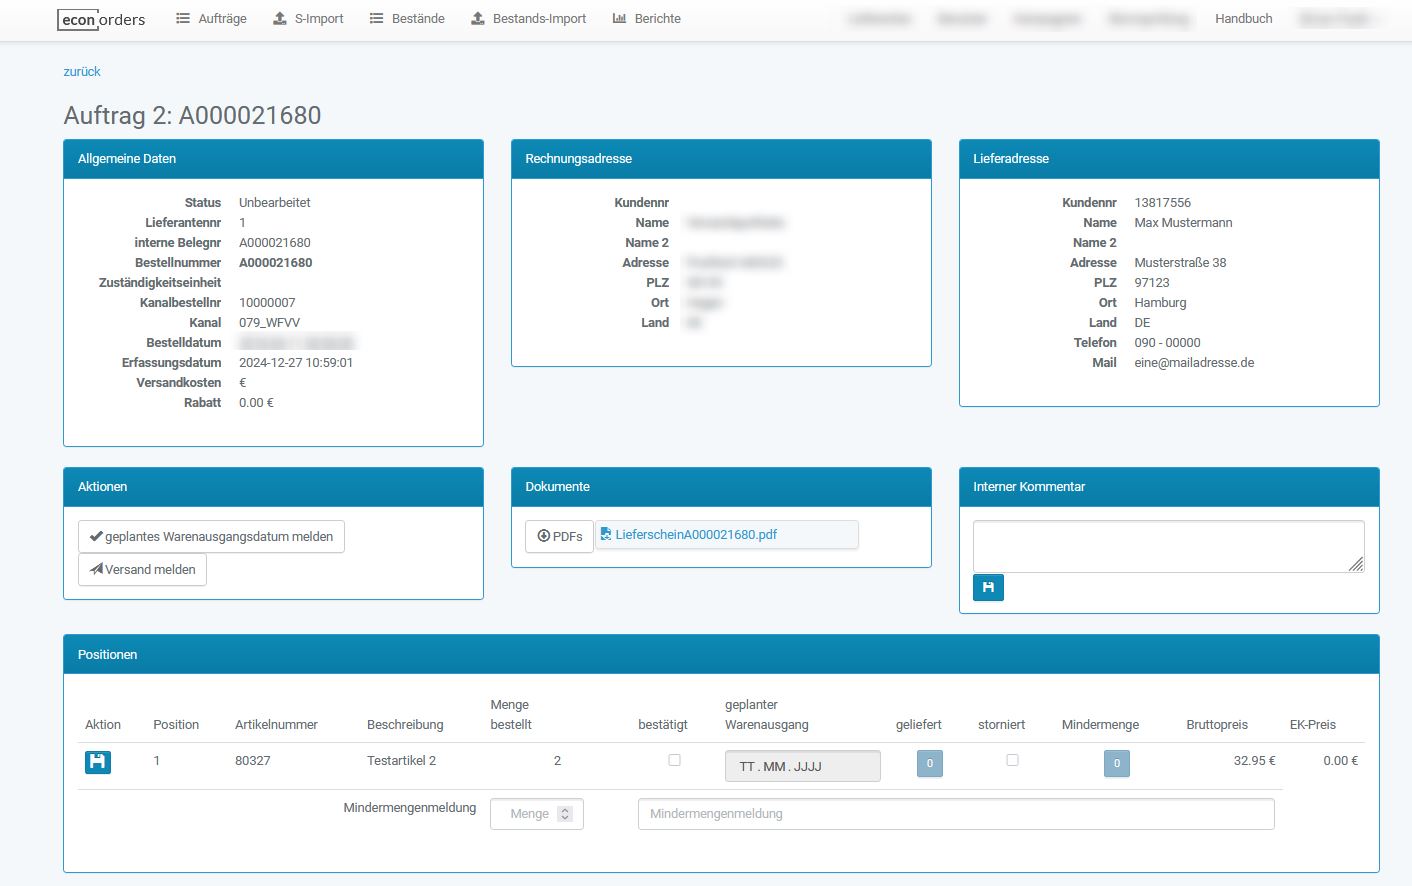Click the PDFs download button
The height and width of the screenshot is (886, 1412).
[560, 537]
